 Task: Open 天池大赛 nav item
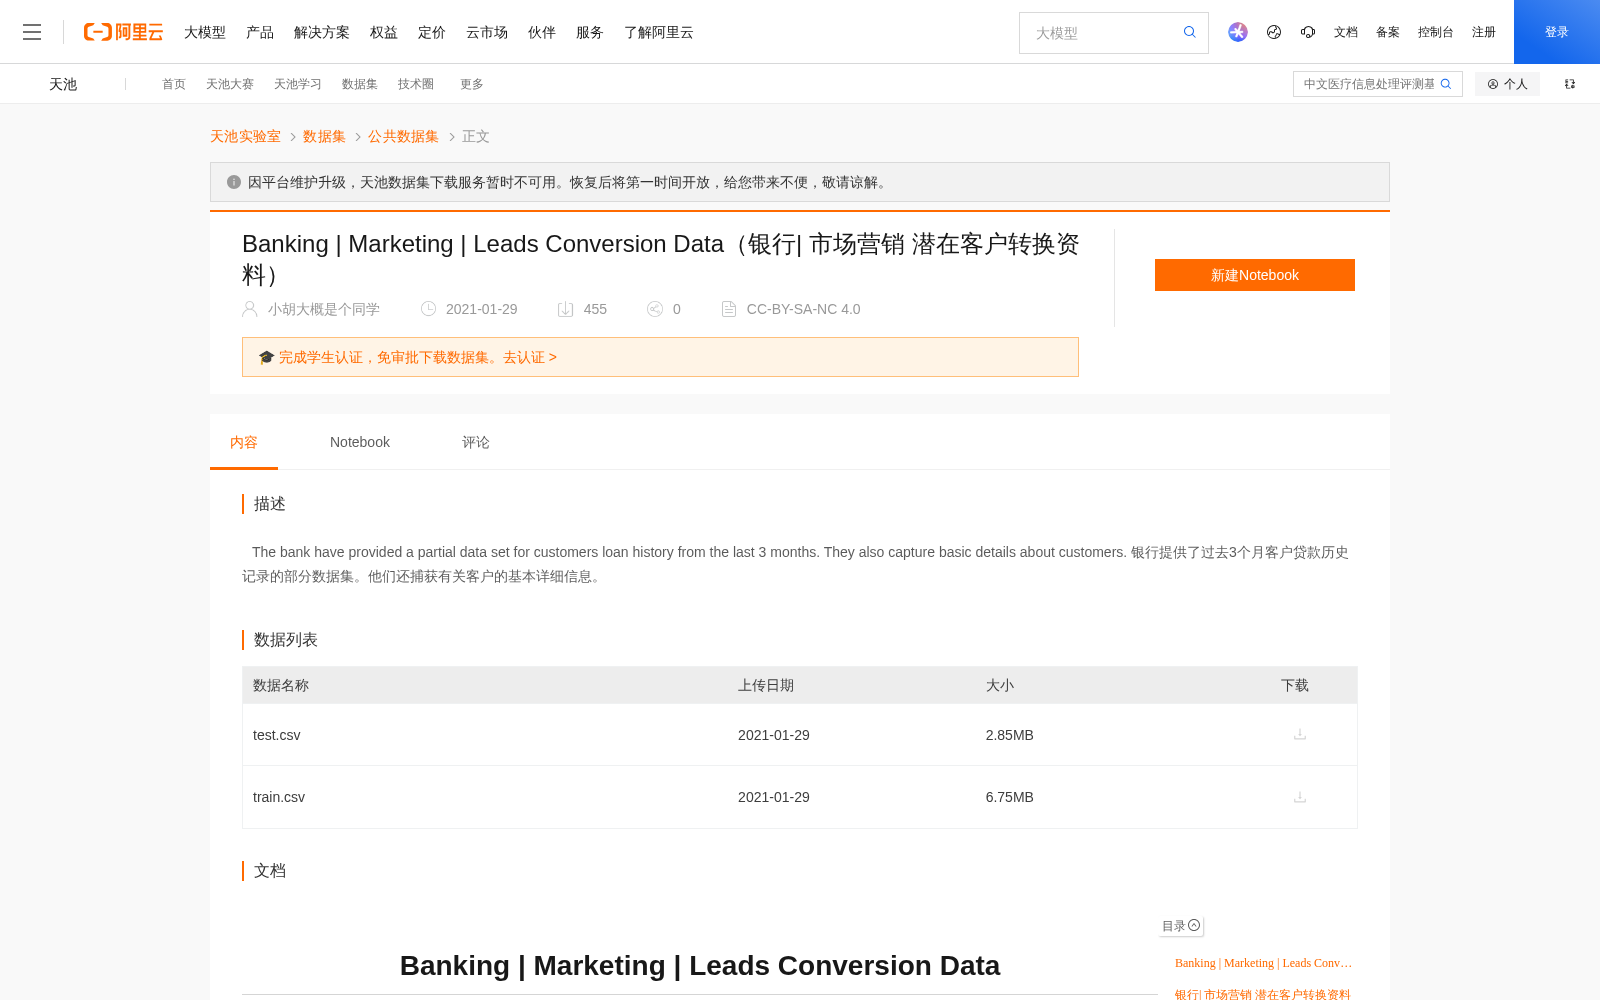click(230, 84)
